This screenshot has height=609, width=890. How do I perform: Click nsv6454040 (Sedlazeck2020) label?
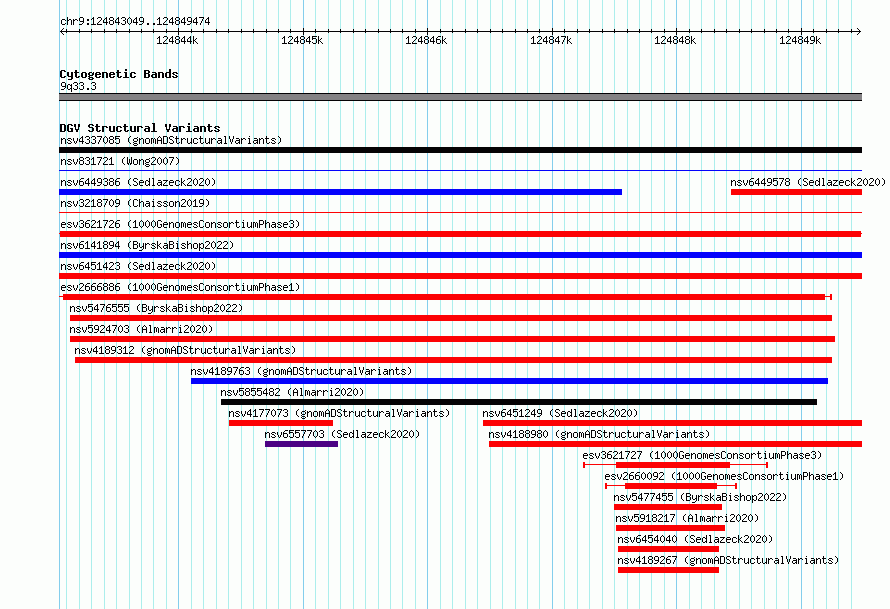click(x=695, y=539)
